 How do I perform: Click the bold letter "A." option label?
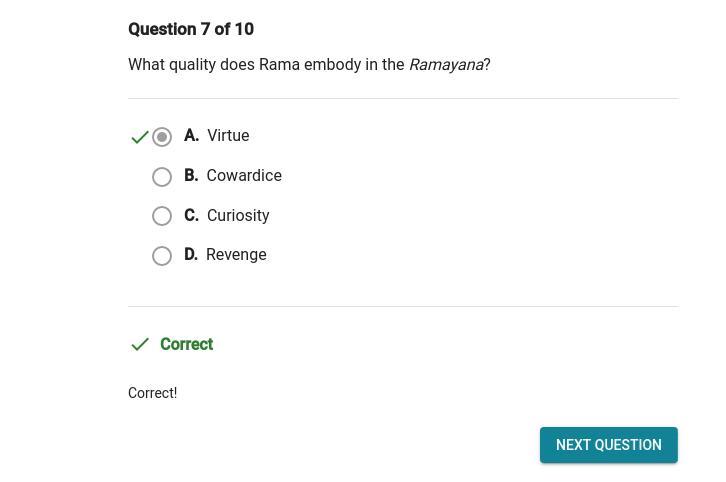[191, 136]
